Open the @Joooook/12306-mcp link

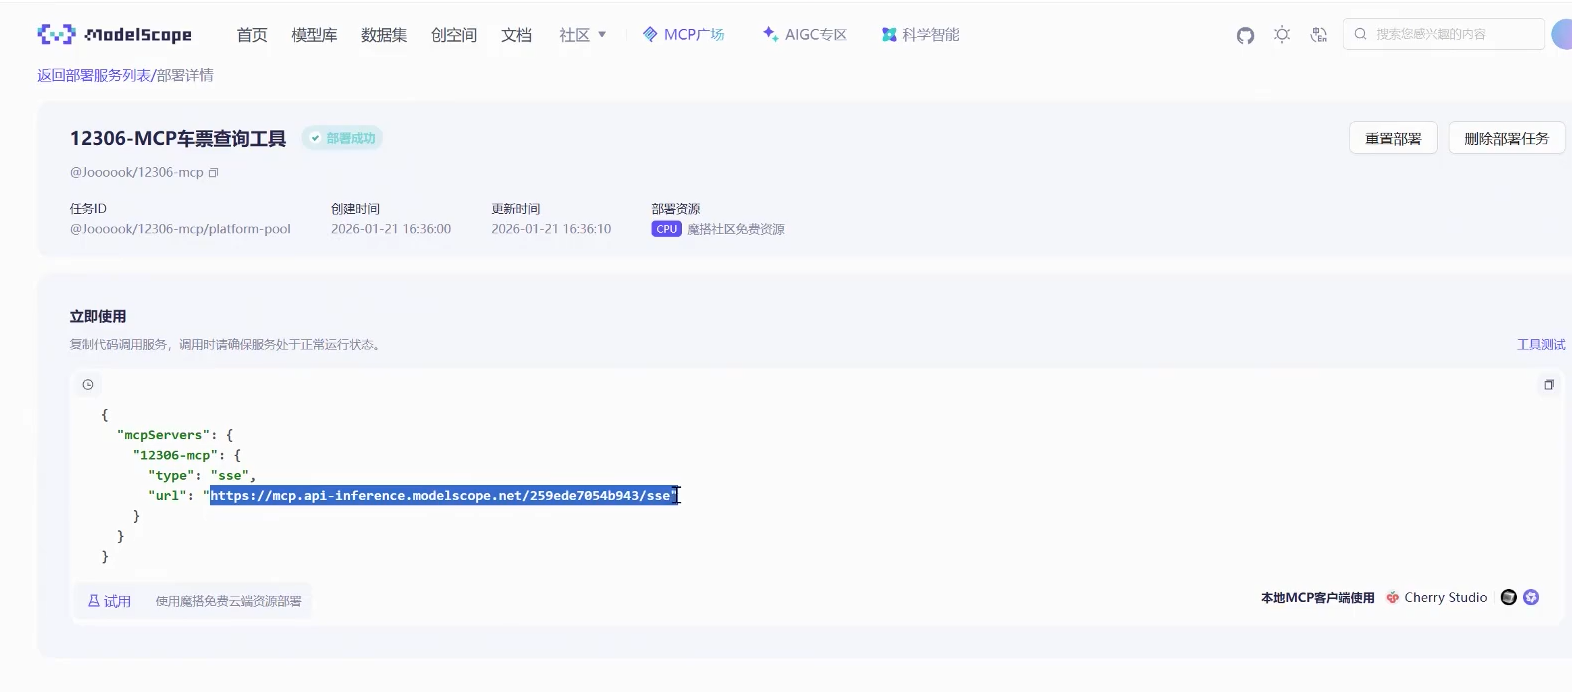136,172
